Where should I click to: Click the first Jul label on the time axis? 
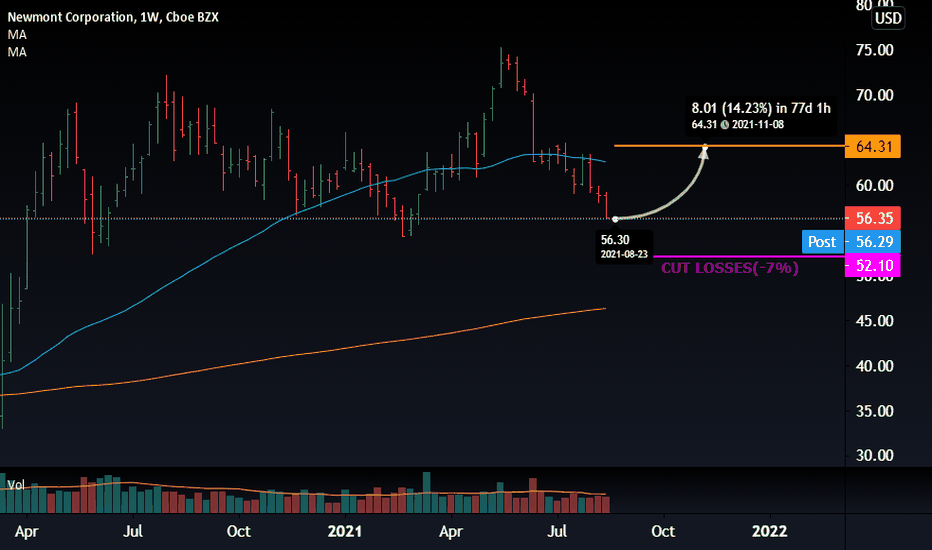coord(133,531)
